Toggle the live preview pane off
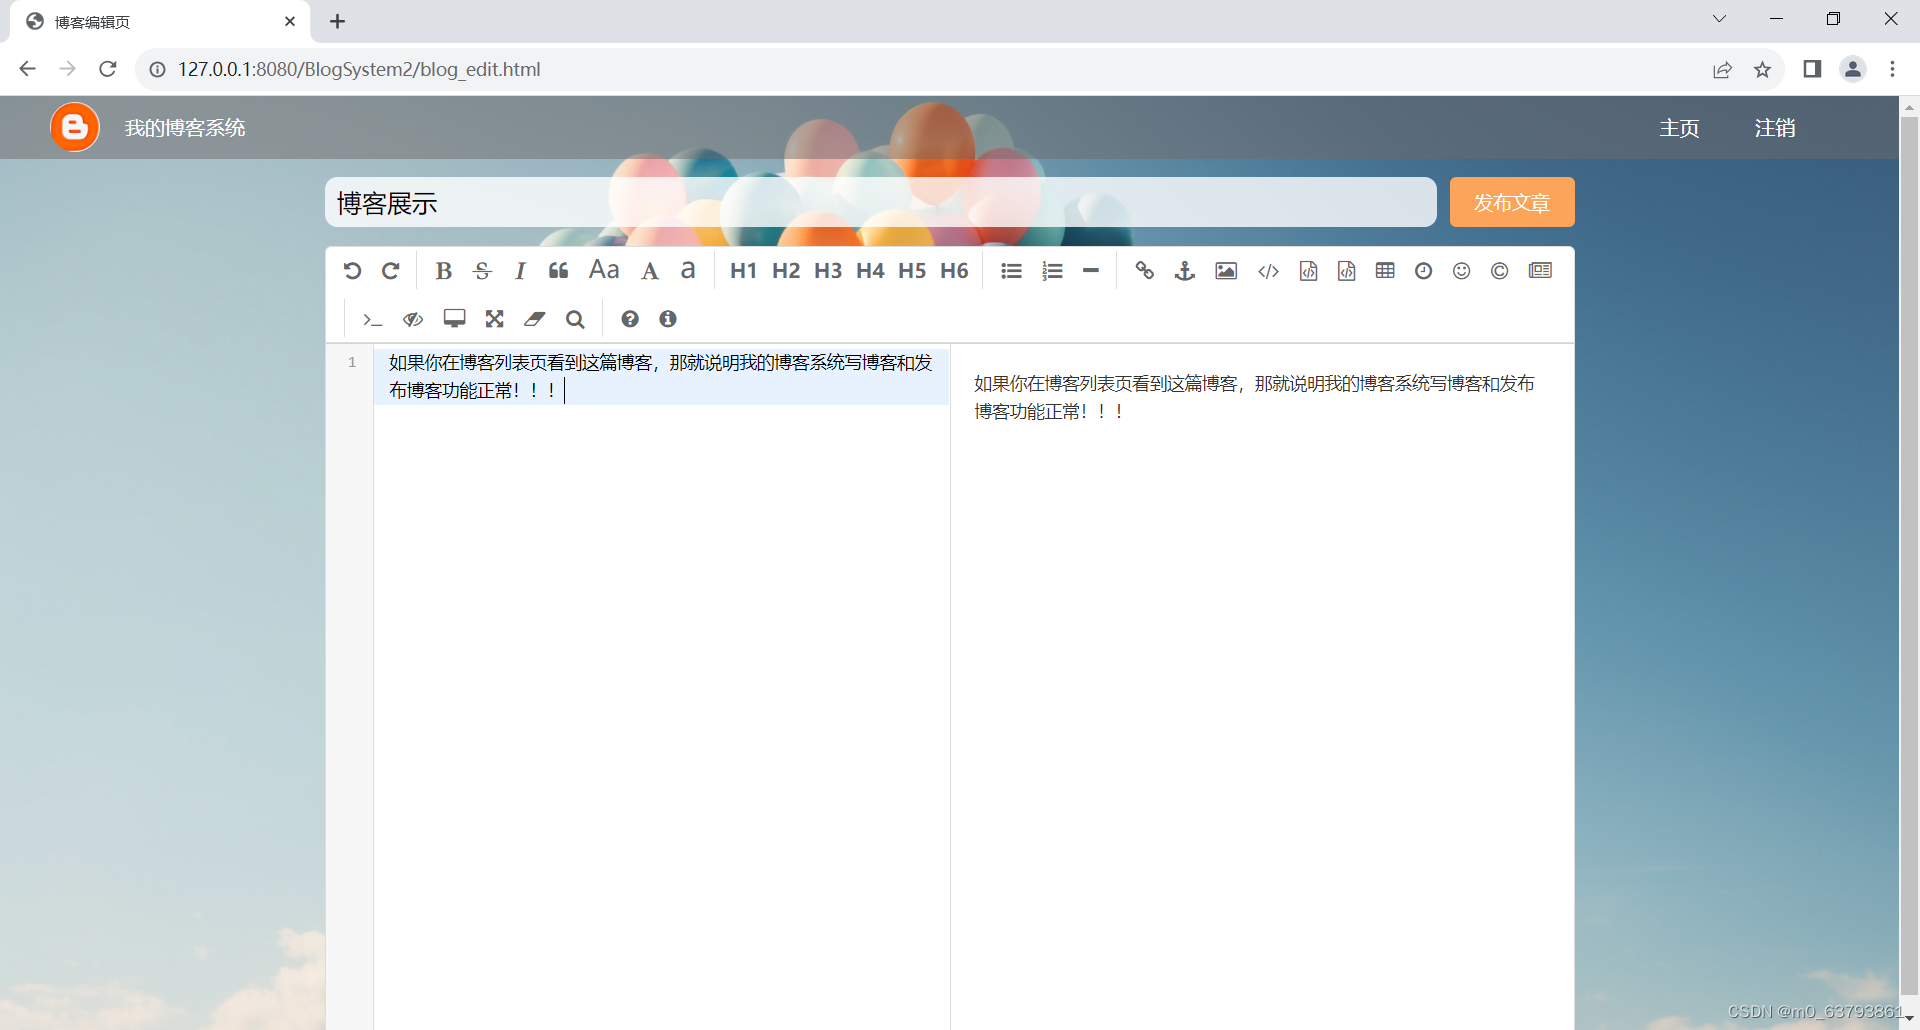The width and height of the screenshot is (1920, 1030). 413,318
